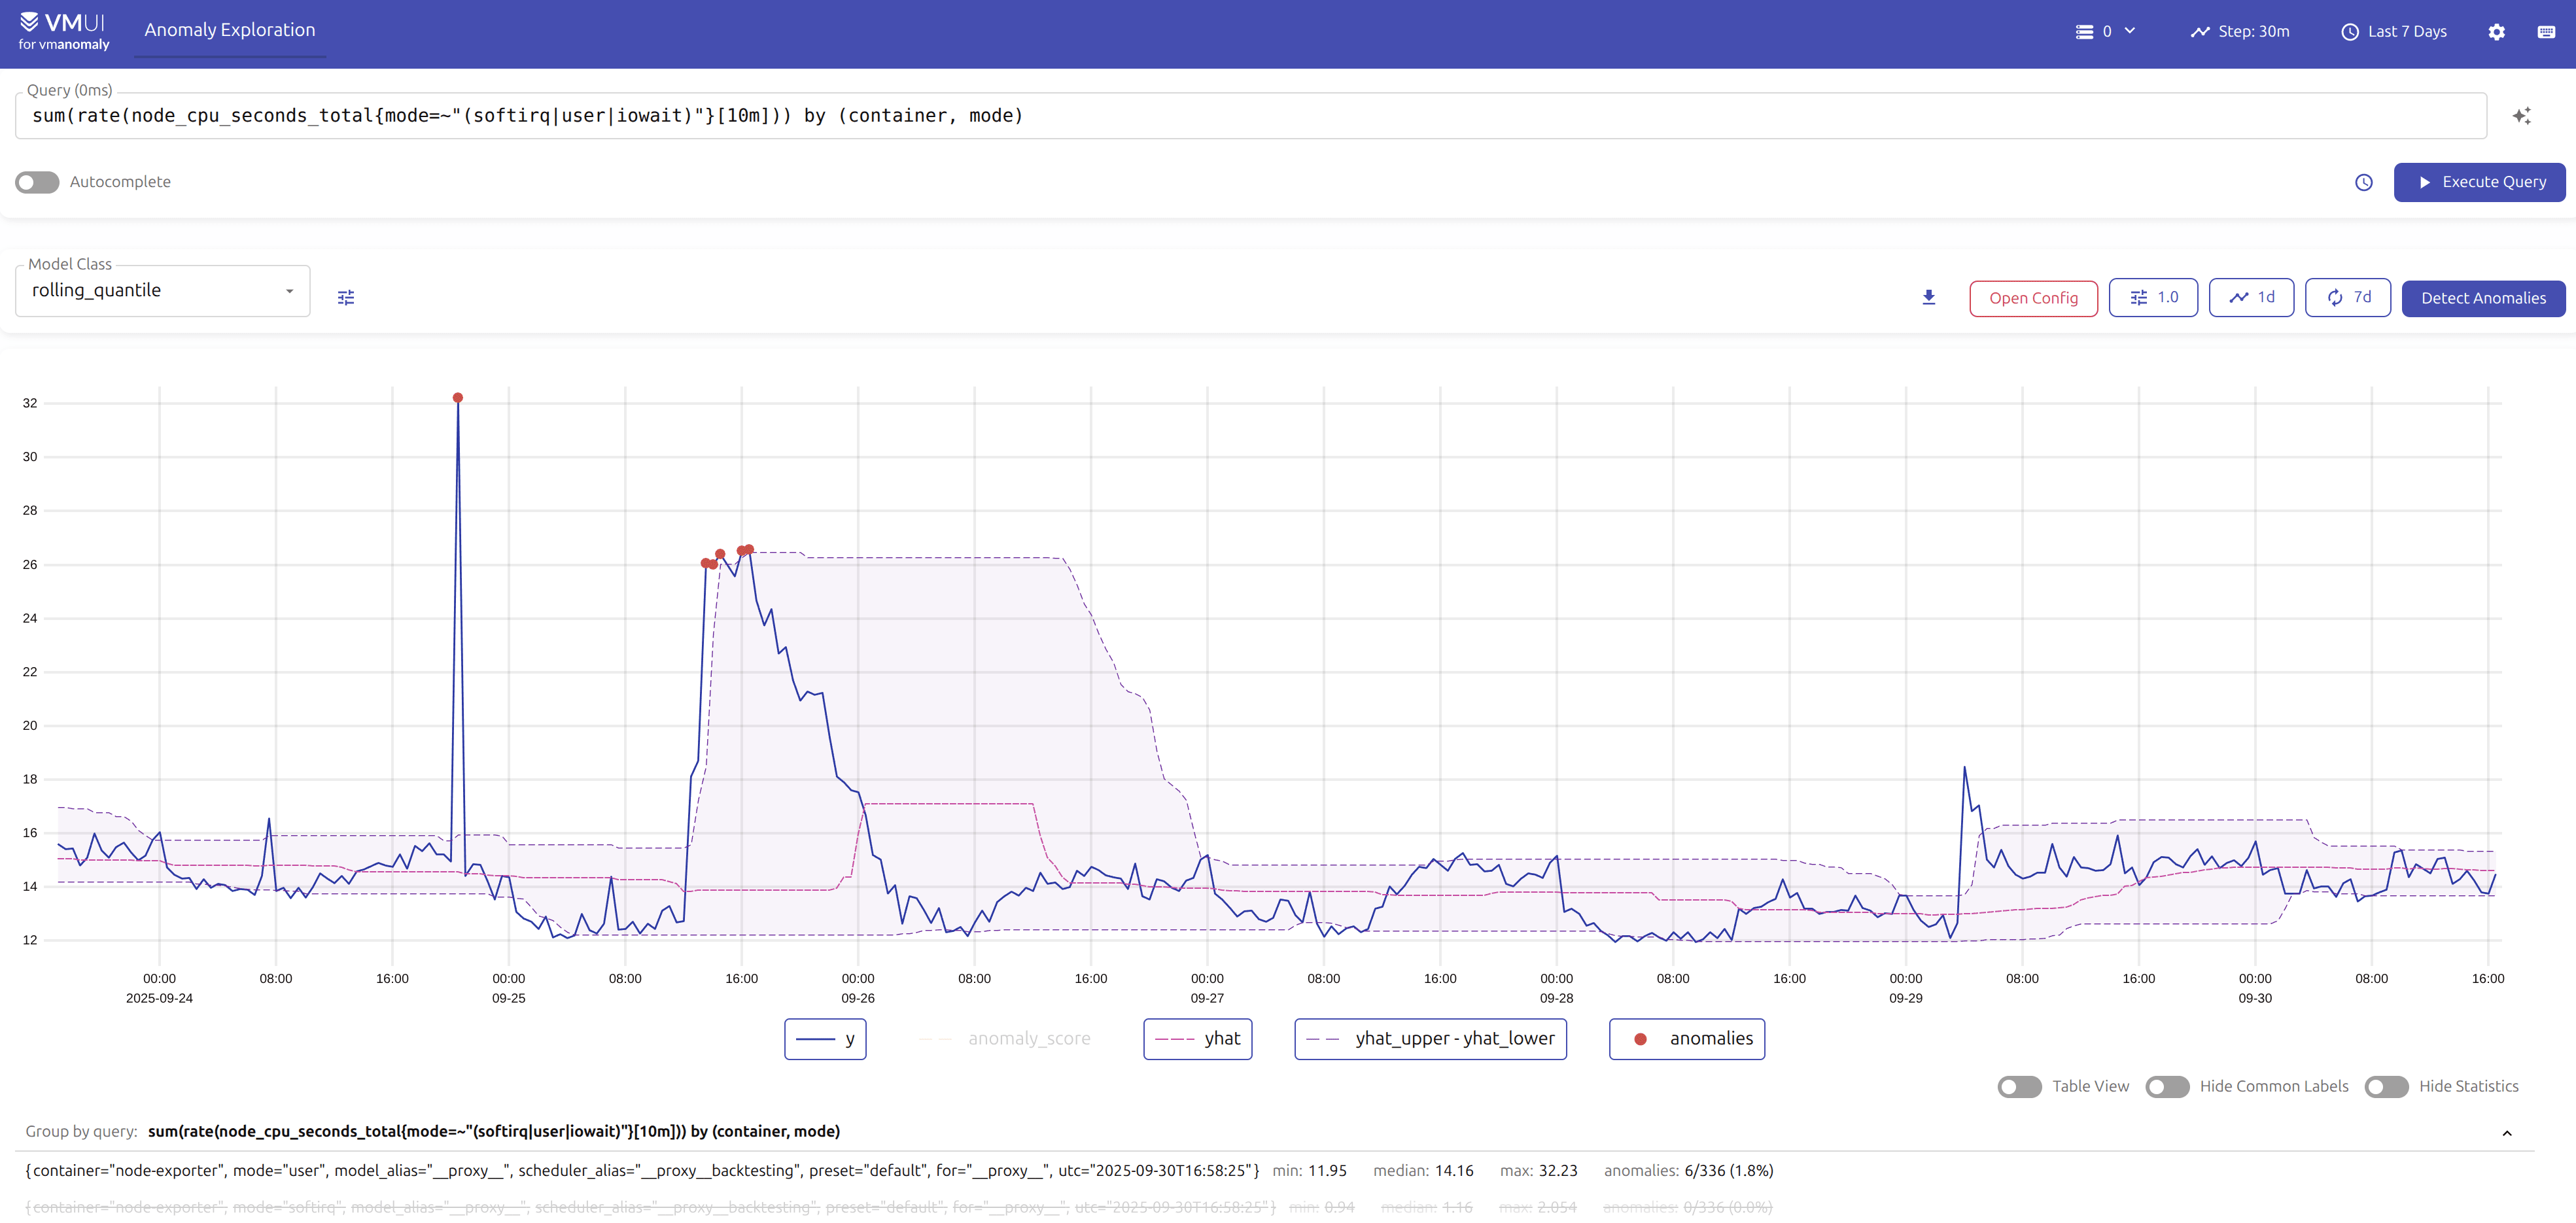Open the Last 7 Days time picker

[2393, 31]
